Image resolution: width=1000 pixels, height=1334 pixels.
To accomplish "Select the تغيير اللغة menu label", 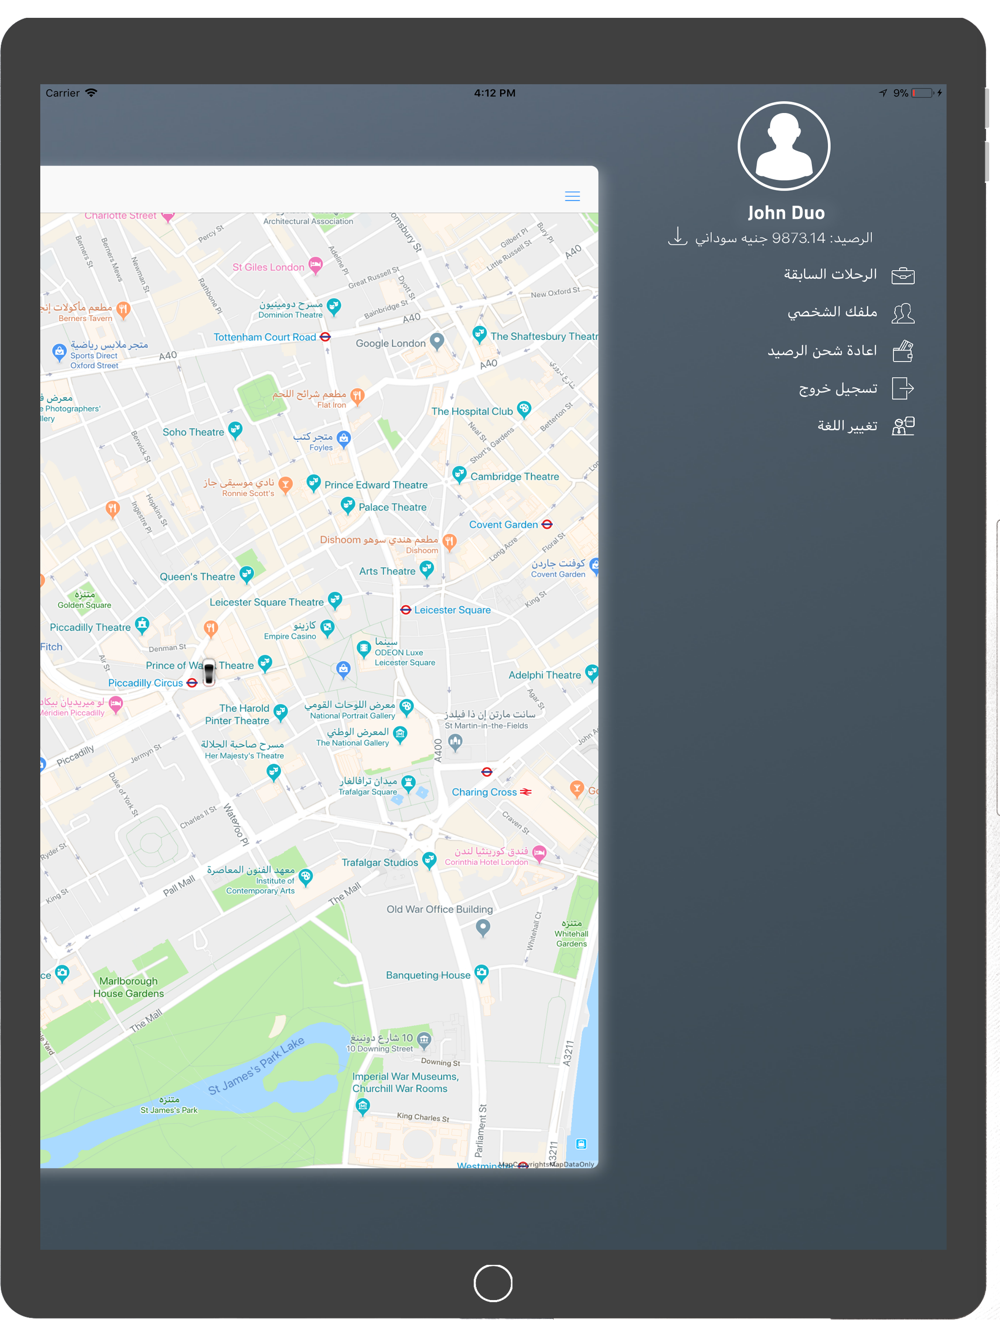I will click(x=847, y=426).
